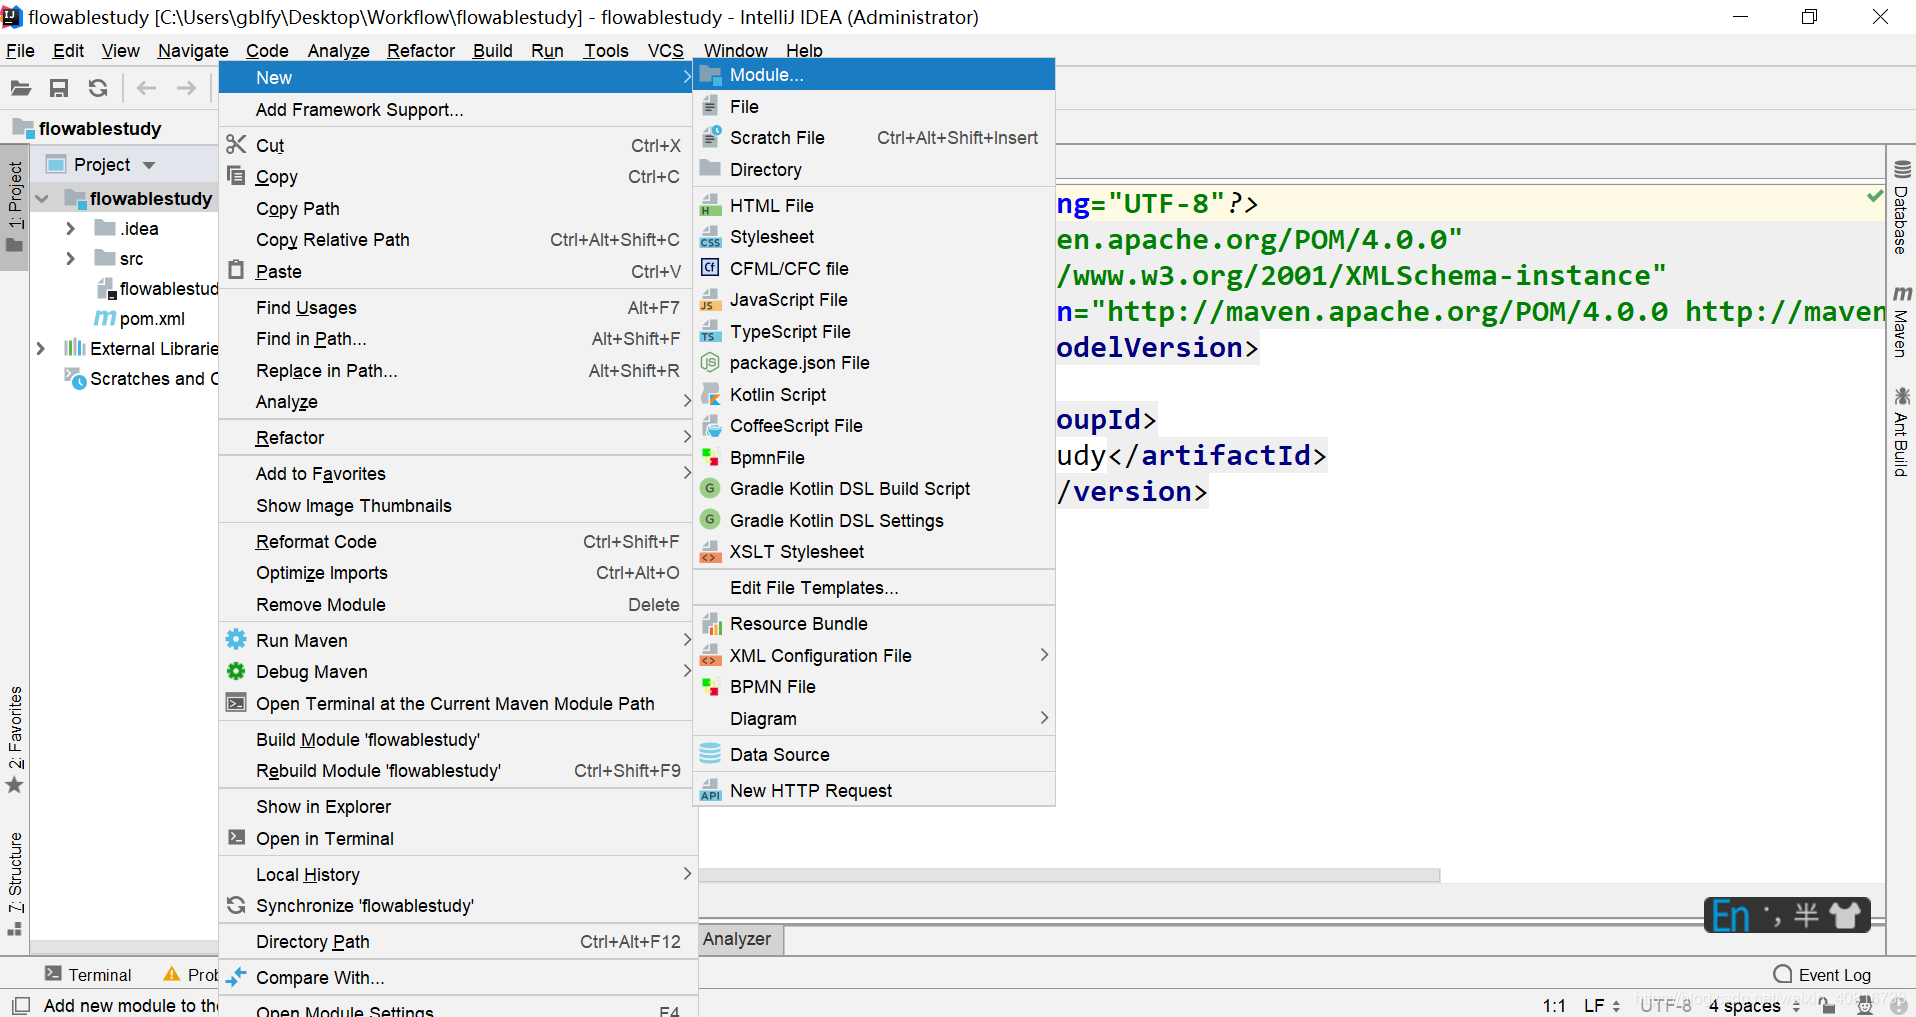Expand the Diagram submenu
1916x1017 pixels.
click(x=1044, y=718)
